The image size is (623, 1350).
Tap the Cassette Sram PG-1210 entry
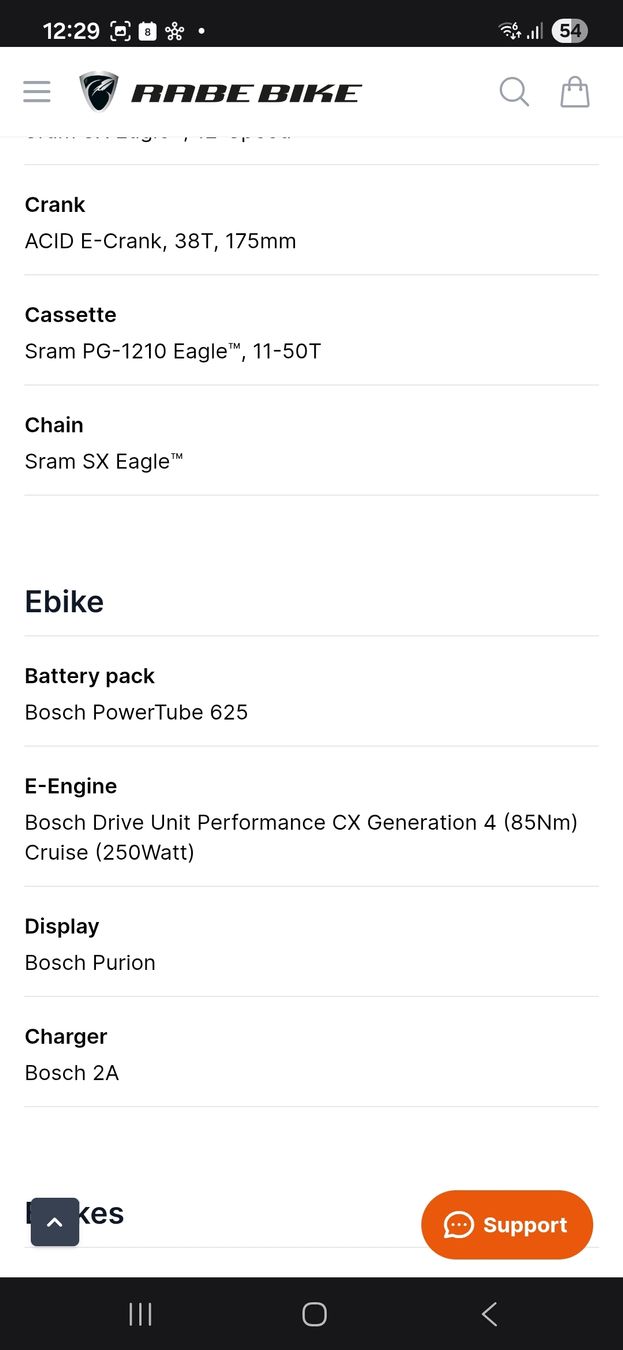[x=311, y=332]
